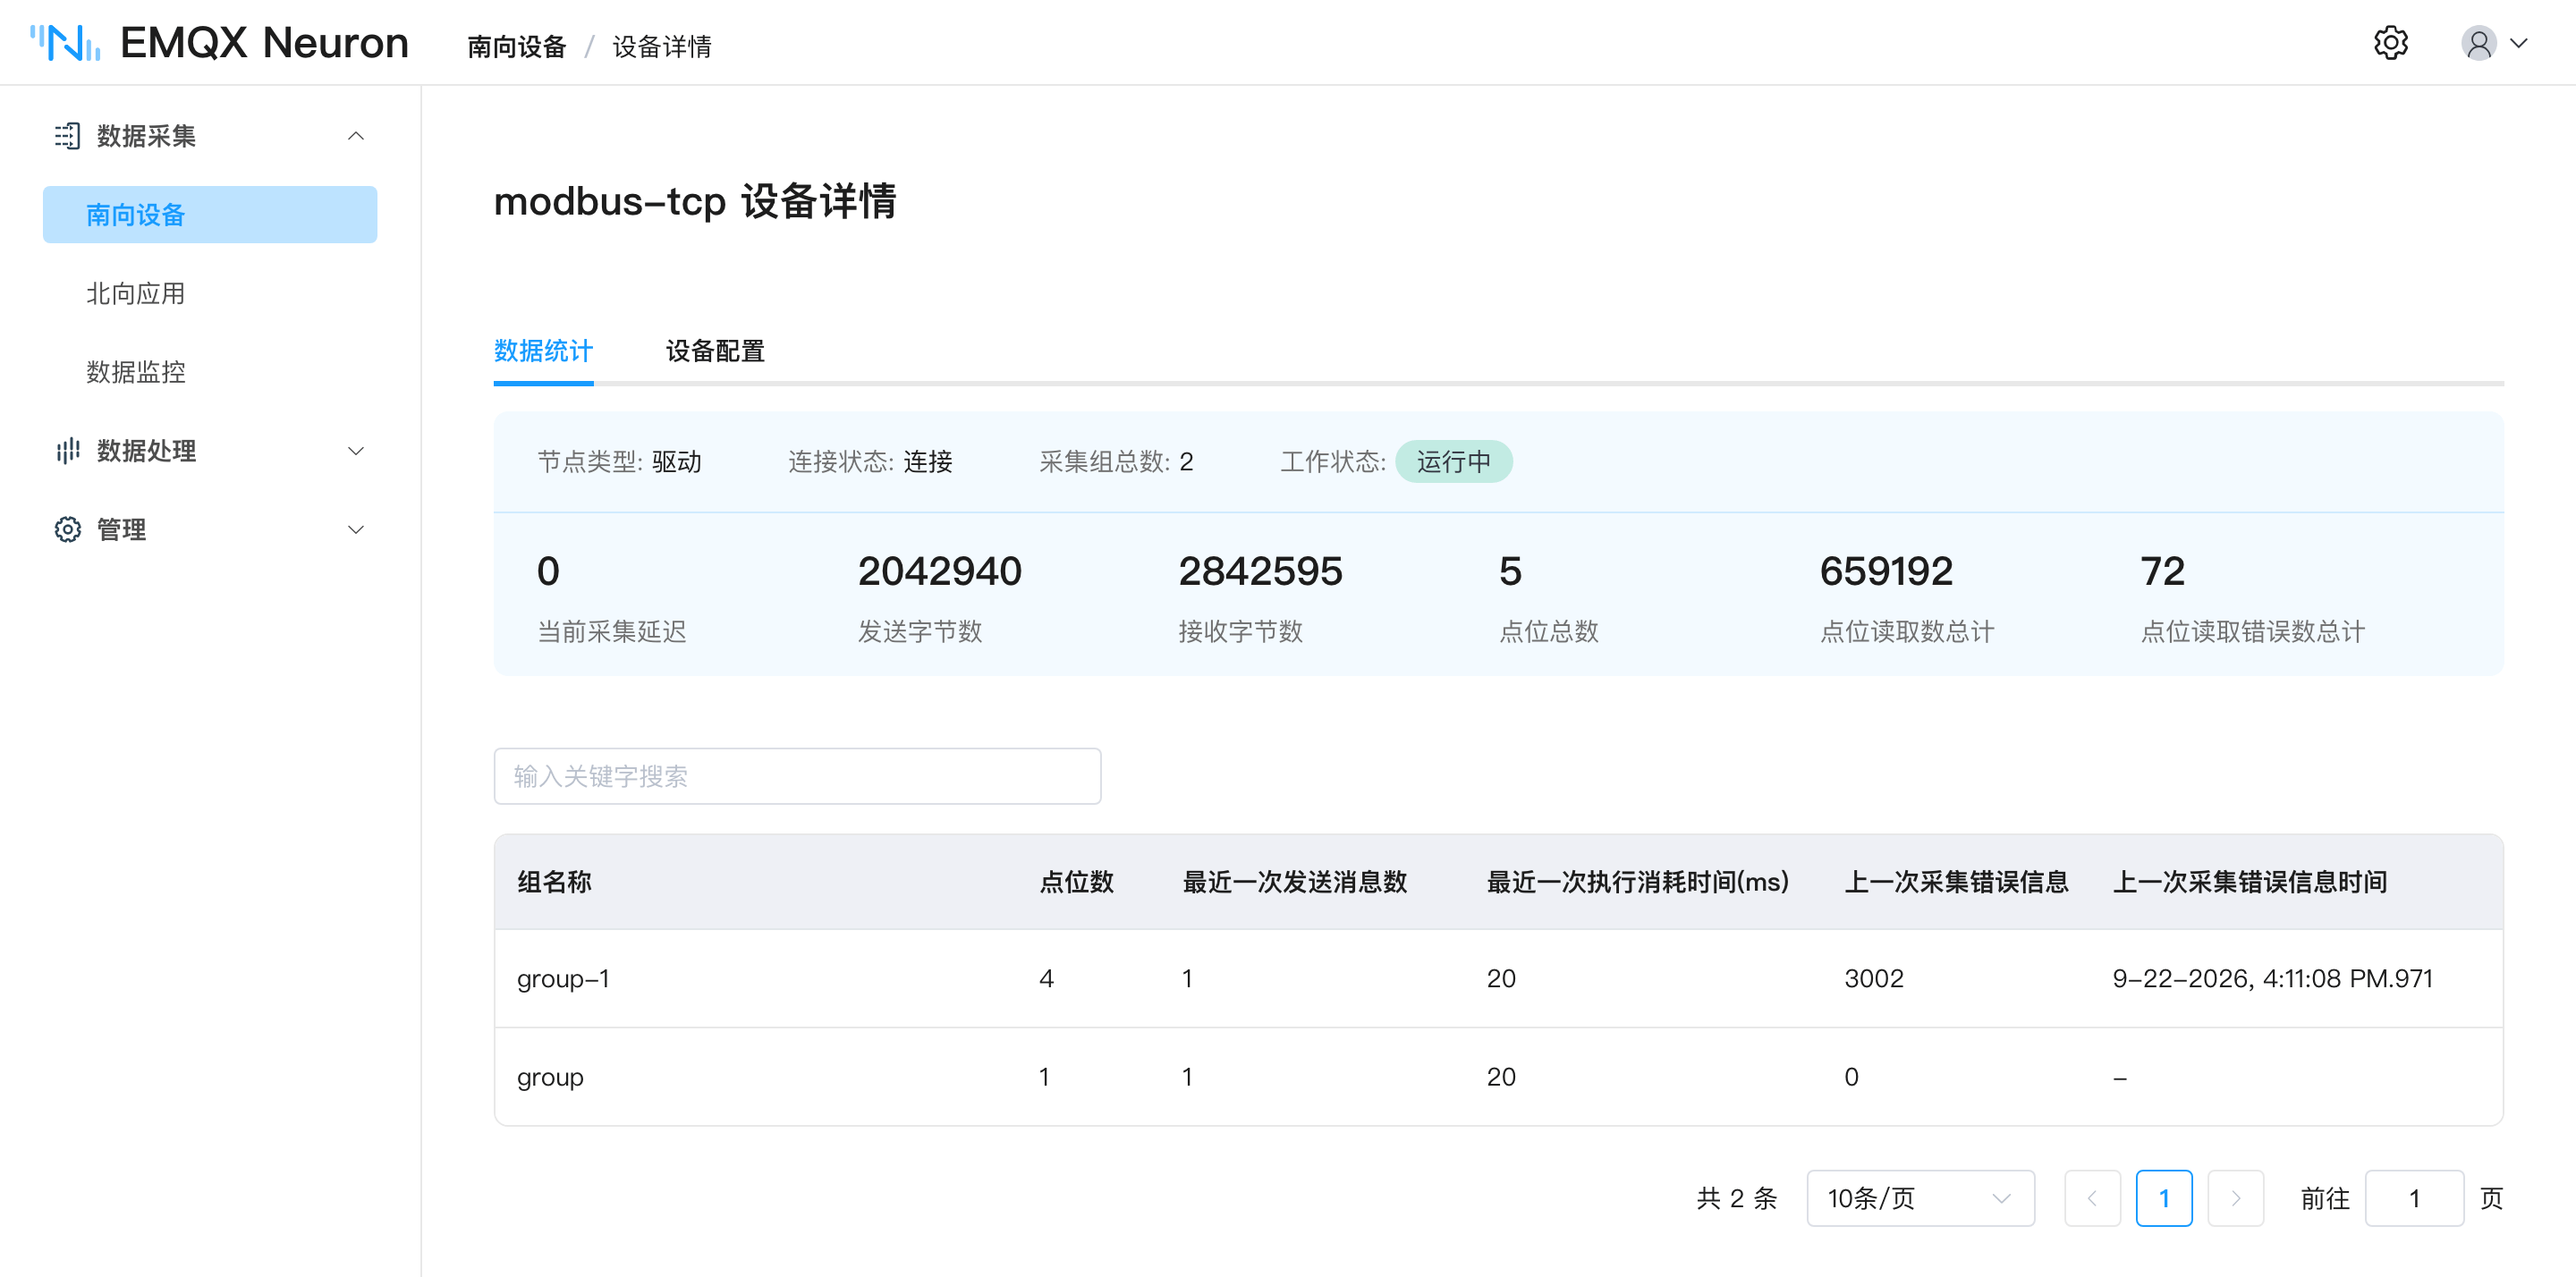Open the user account avatar menu
2576x1277 pixels.
click(2478, 43)
